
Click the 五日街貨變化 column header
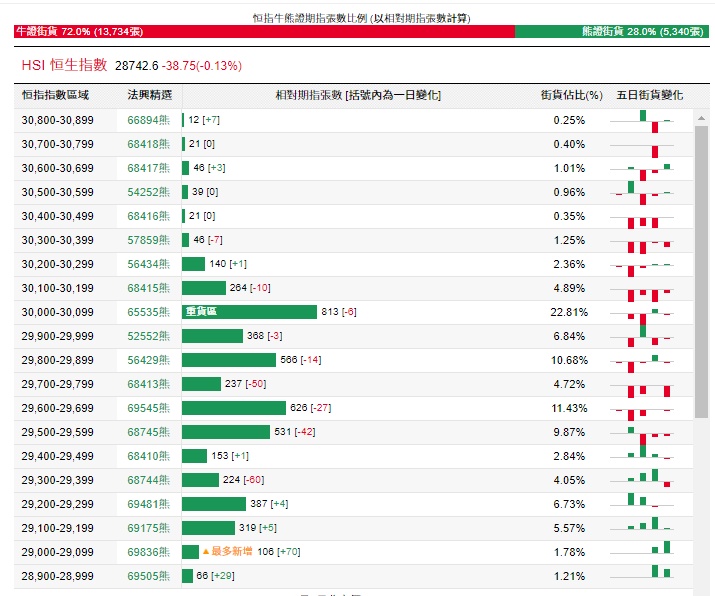coord(649,95)
